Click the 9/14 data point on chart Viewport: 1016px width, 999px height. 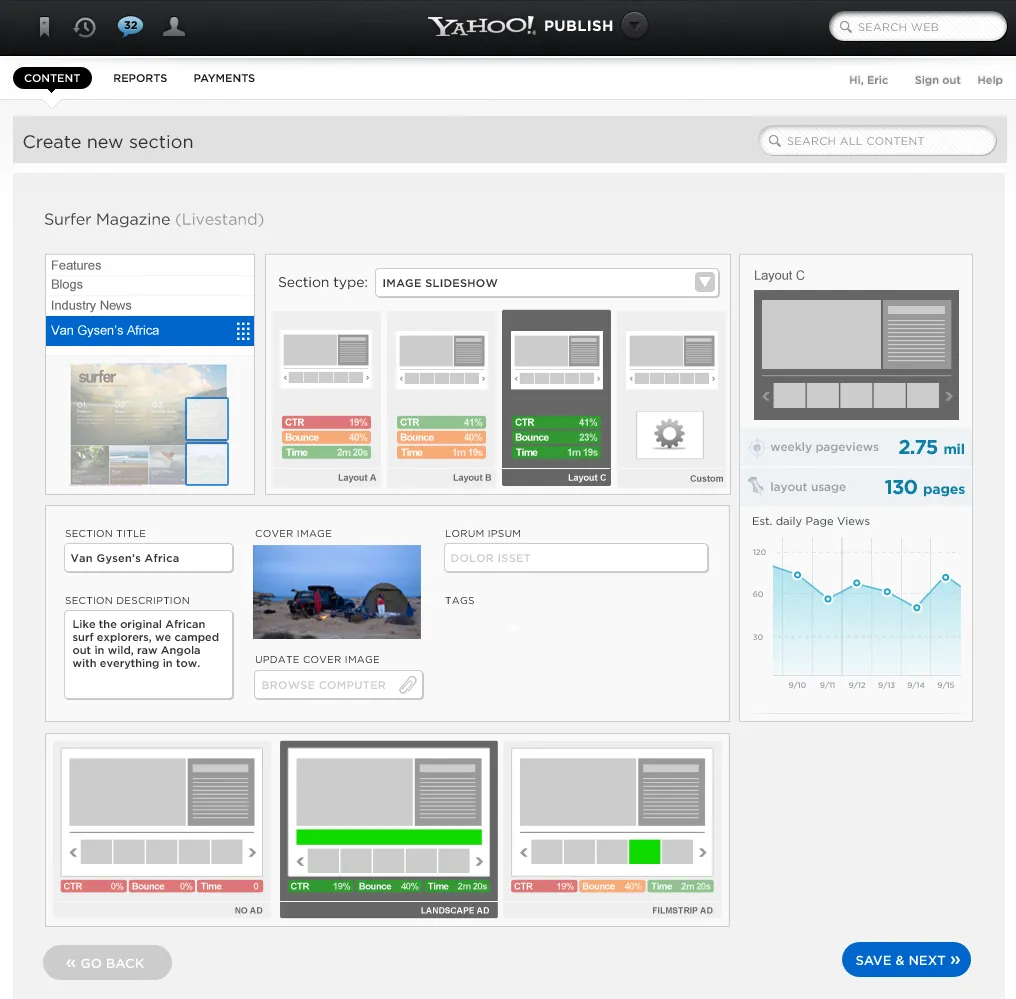916,608
